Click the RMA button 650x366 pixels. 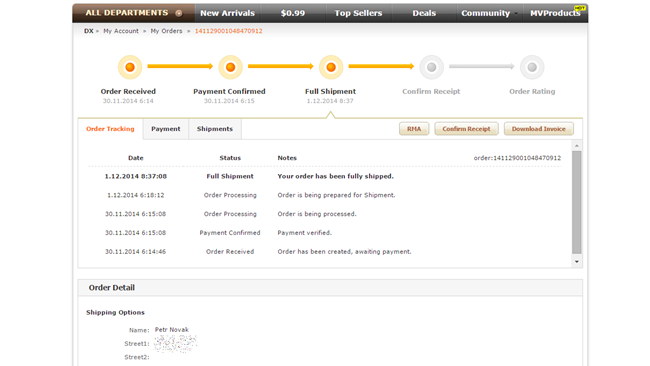(414, 129)
